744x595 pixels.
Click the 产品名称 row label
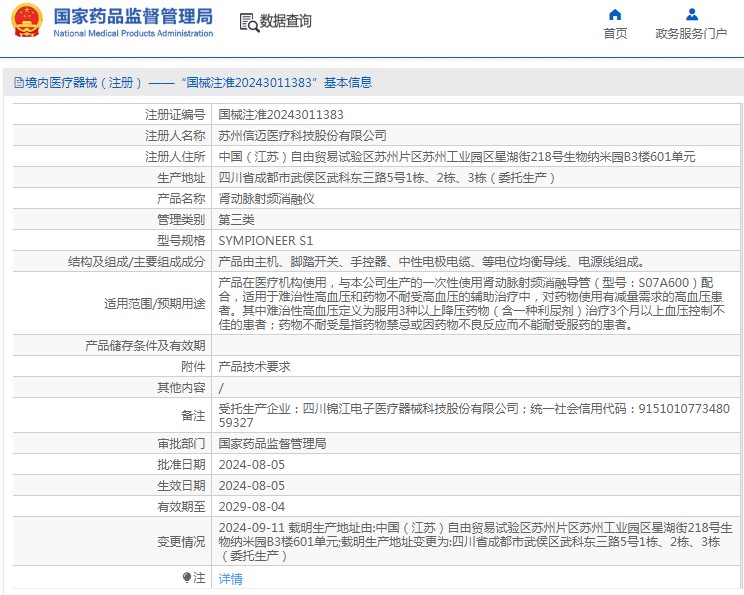coord(181,199)
